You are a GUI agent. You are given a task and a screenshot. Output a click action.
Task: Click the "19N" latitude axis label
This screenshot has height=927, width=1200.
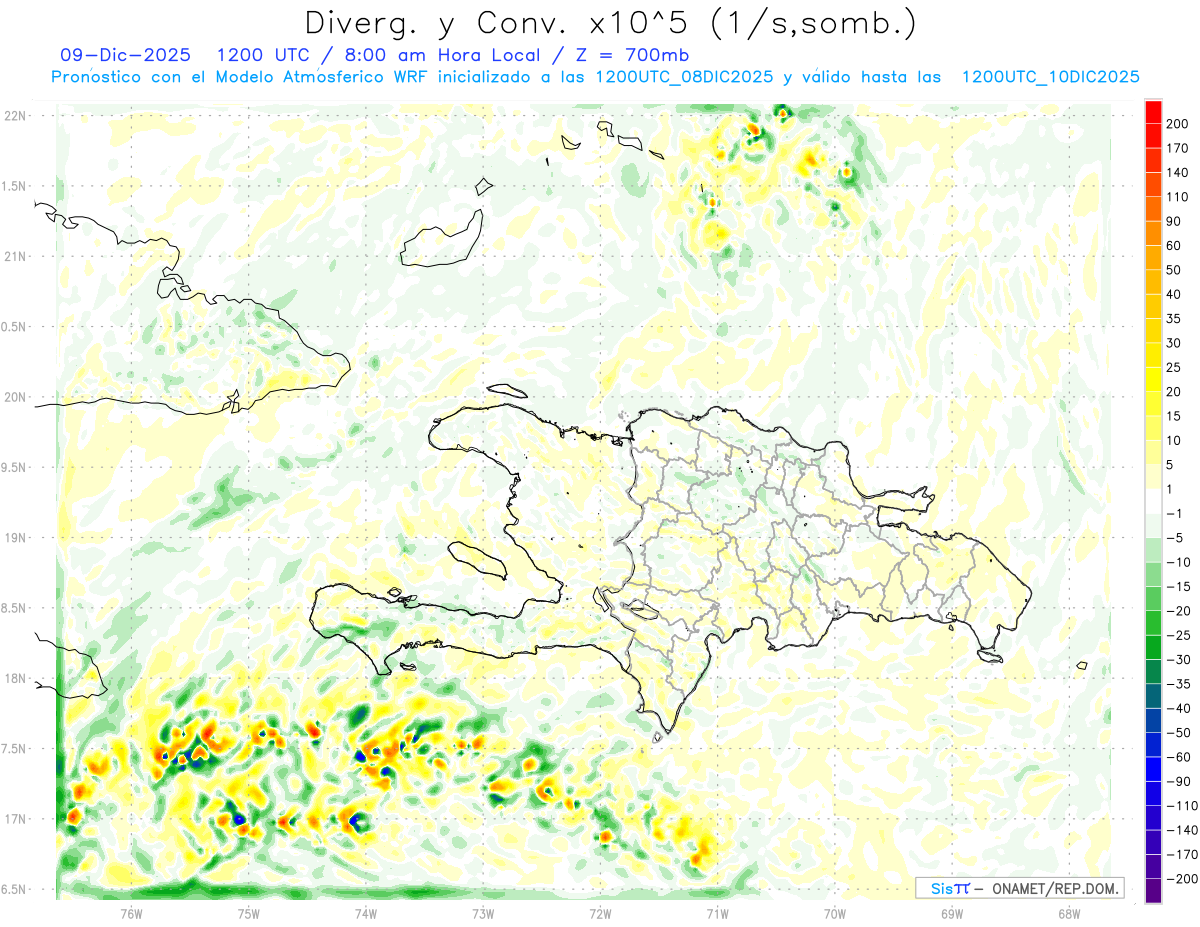coord(15,537)
